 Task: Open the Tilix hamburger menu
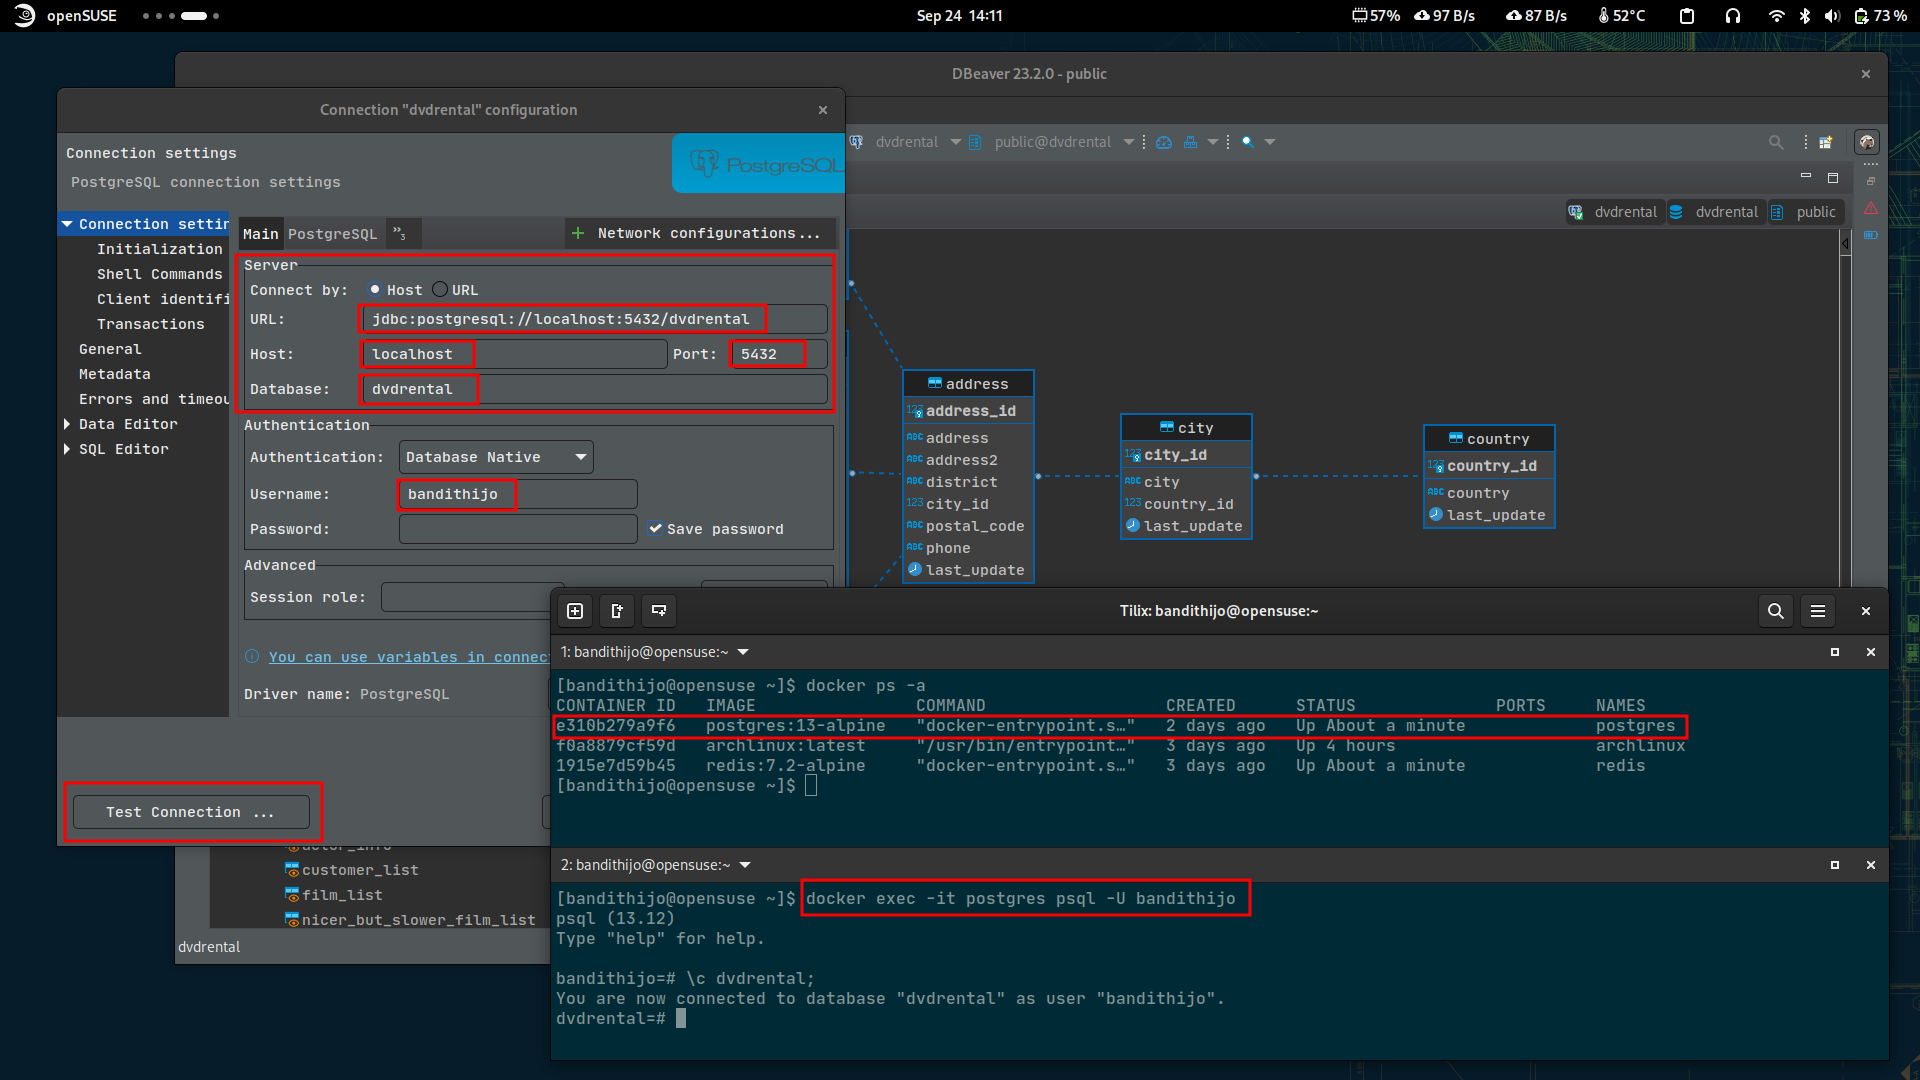pos(1819,610)
